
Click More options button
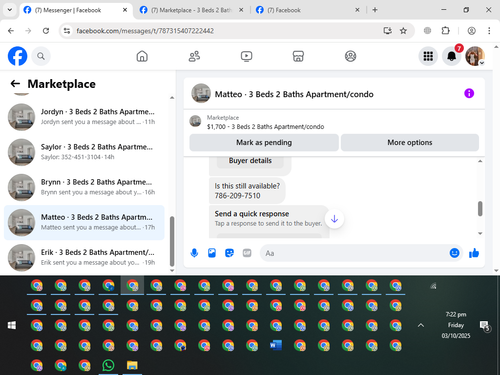coord(410,143)
